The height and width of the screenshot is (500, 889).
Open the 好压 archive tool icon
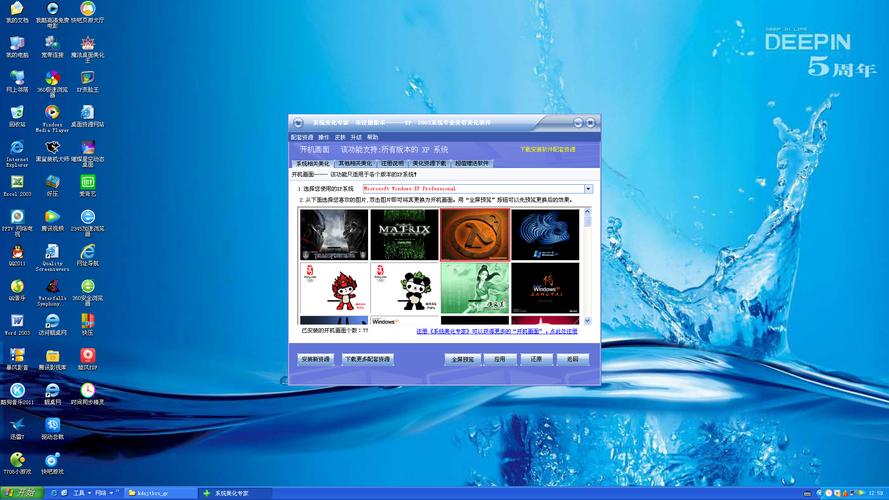pyautogui.click(x=52, y=186)
